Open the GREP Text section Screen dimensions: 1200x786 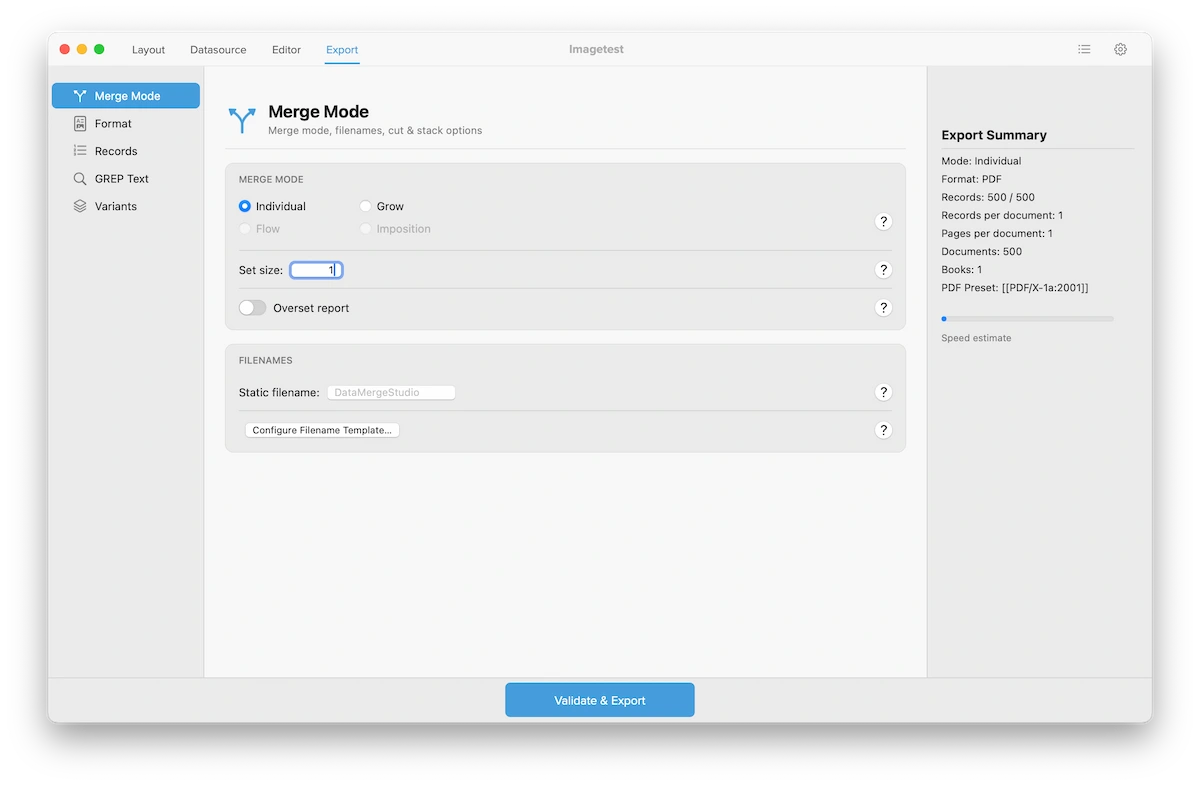coord(126,179)
